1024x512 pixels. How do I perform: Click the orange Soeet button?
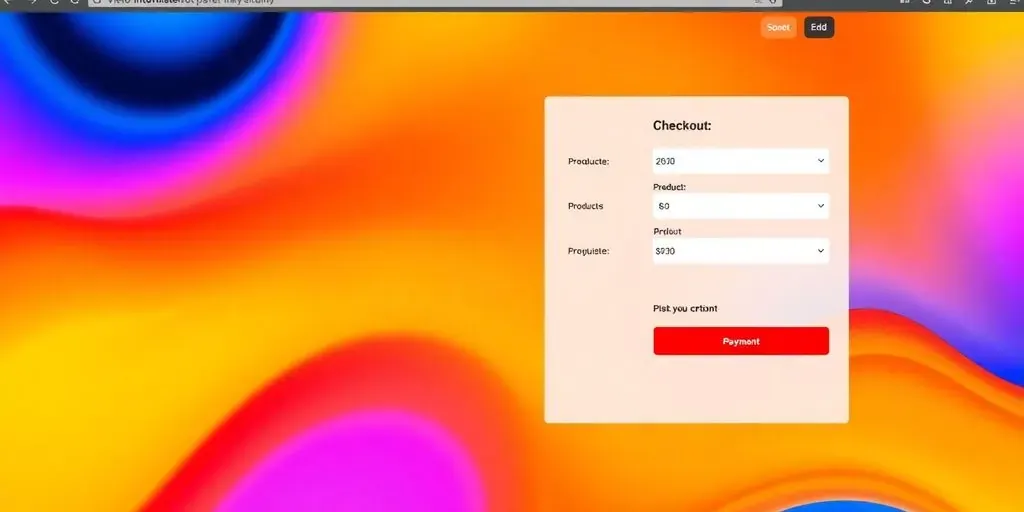[778, 27]
